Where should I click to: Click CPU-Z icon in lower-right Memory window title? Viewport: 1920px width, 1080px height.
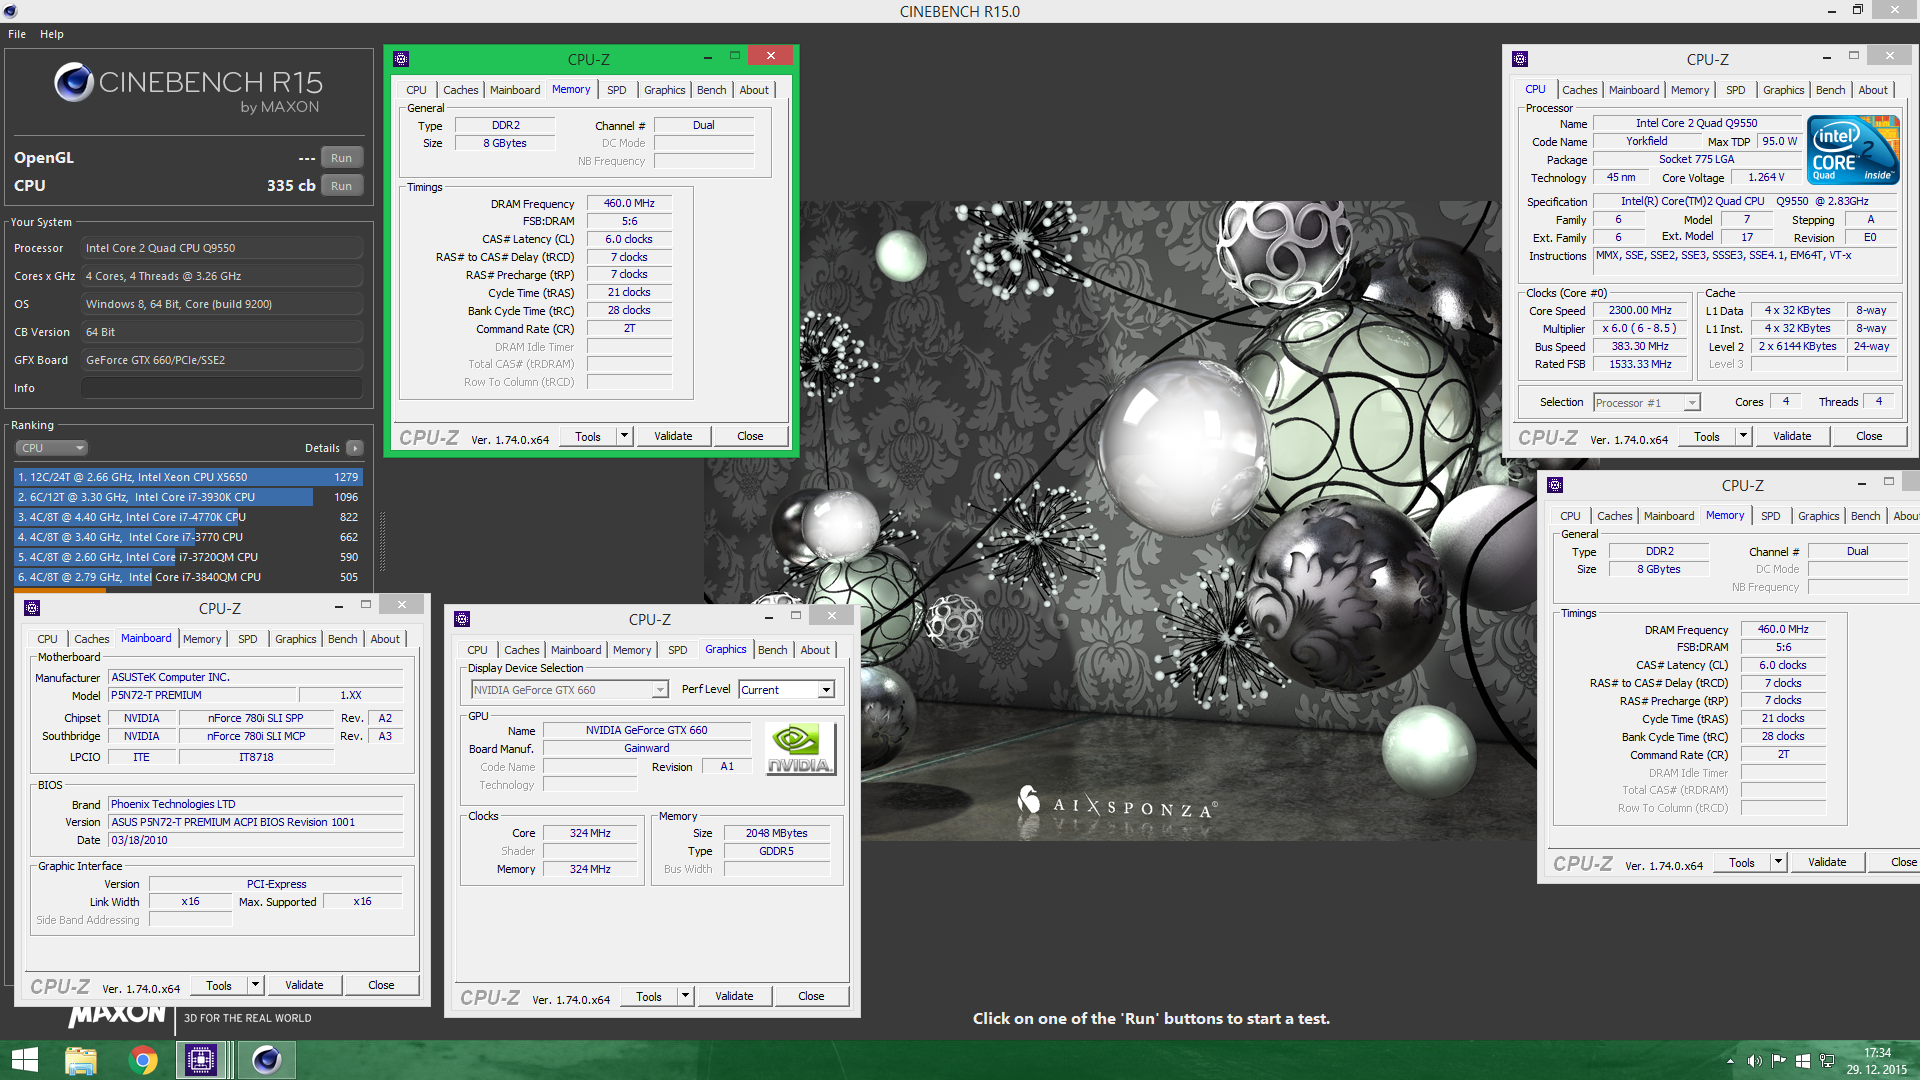[1555, 485]
